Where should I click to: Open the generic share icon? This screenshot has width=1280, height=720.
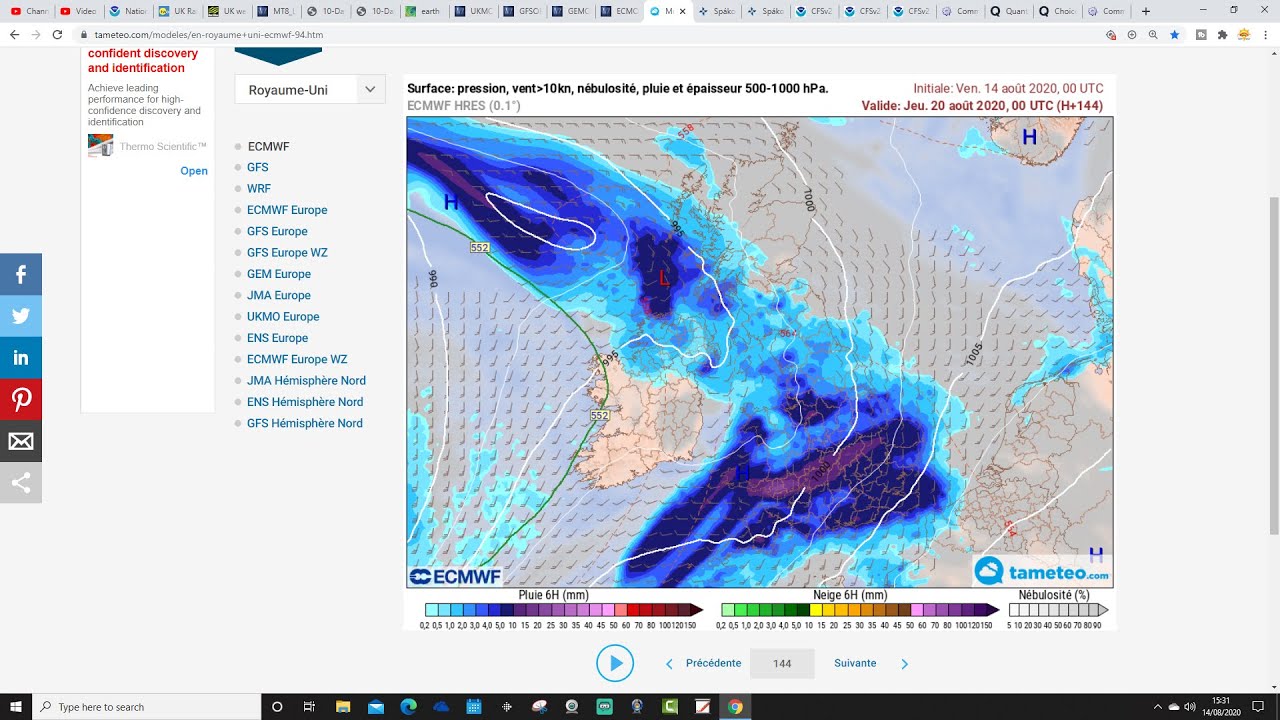21,484
